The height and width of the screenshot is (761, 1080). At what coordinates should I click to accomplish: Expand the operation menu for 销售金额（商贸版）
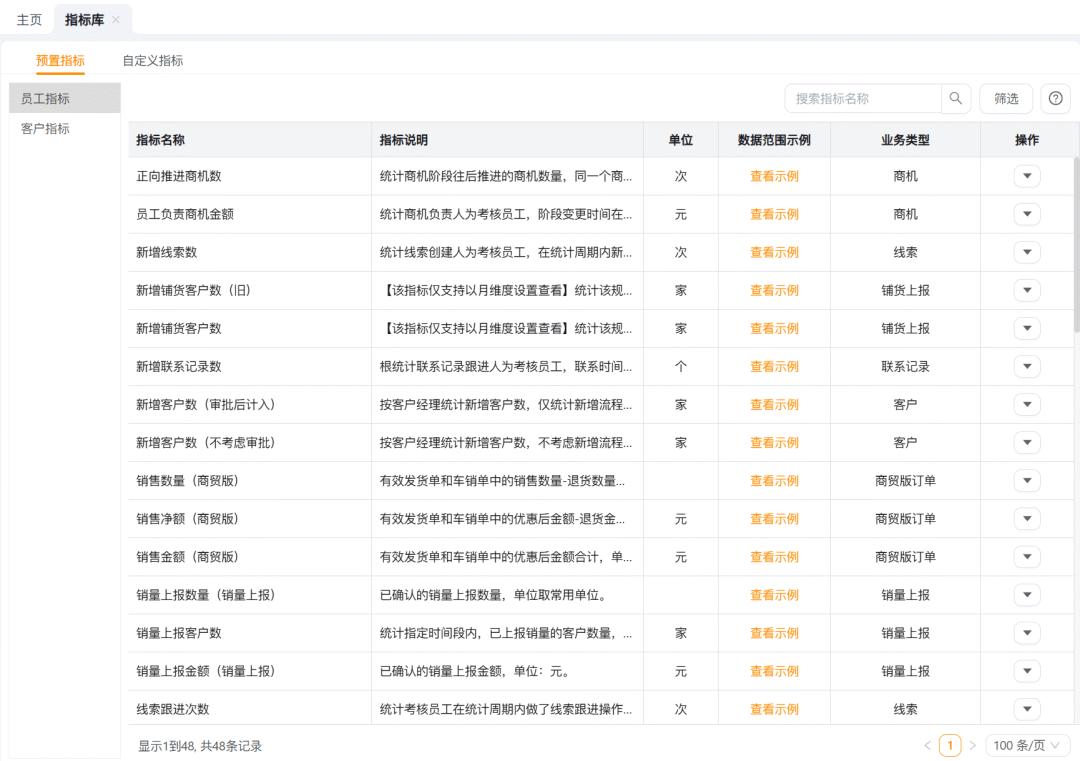coord(1027,556)
